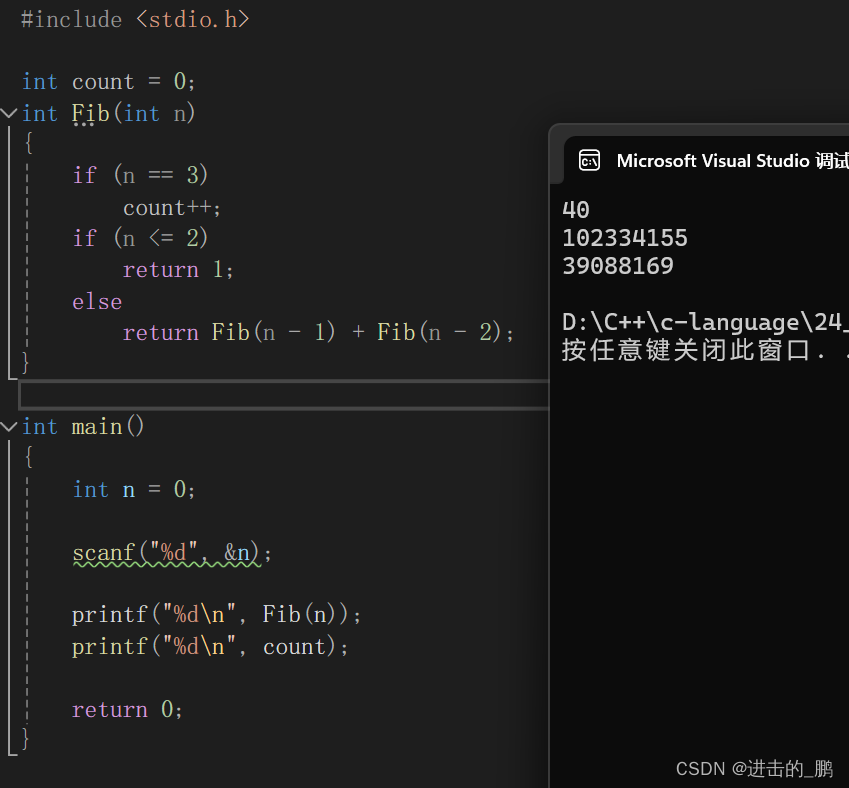Click the 'int n = 0;' declaration
The height and width of the screenshot is (788, 849).
coord(134,490)
